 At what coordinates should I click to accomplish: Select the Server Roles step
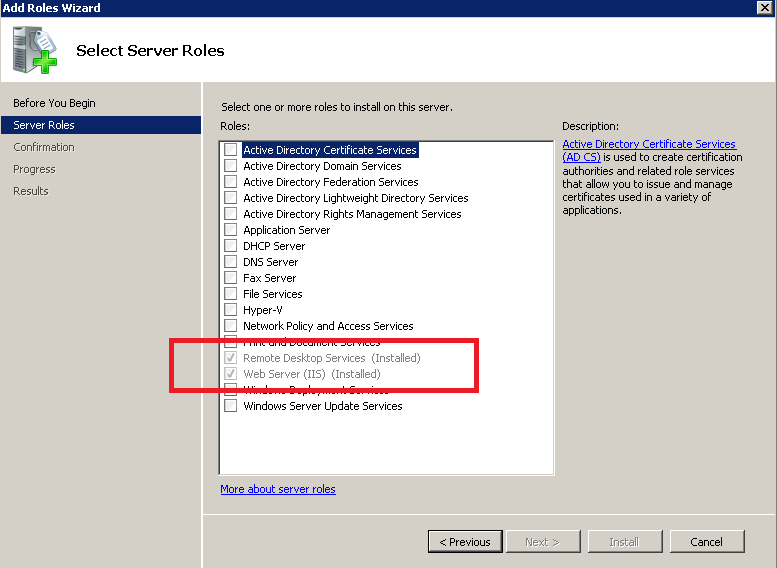pos(101,125)
